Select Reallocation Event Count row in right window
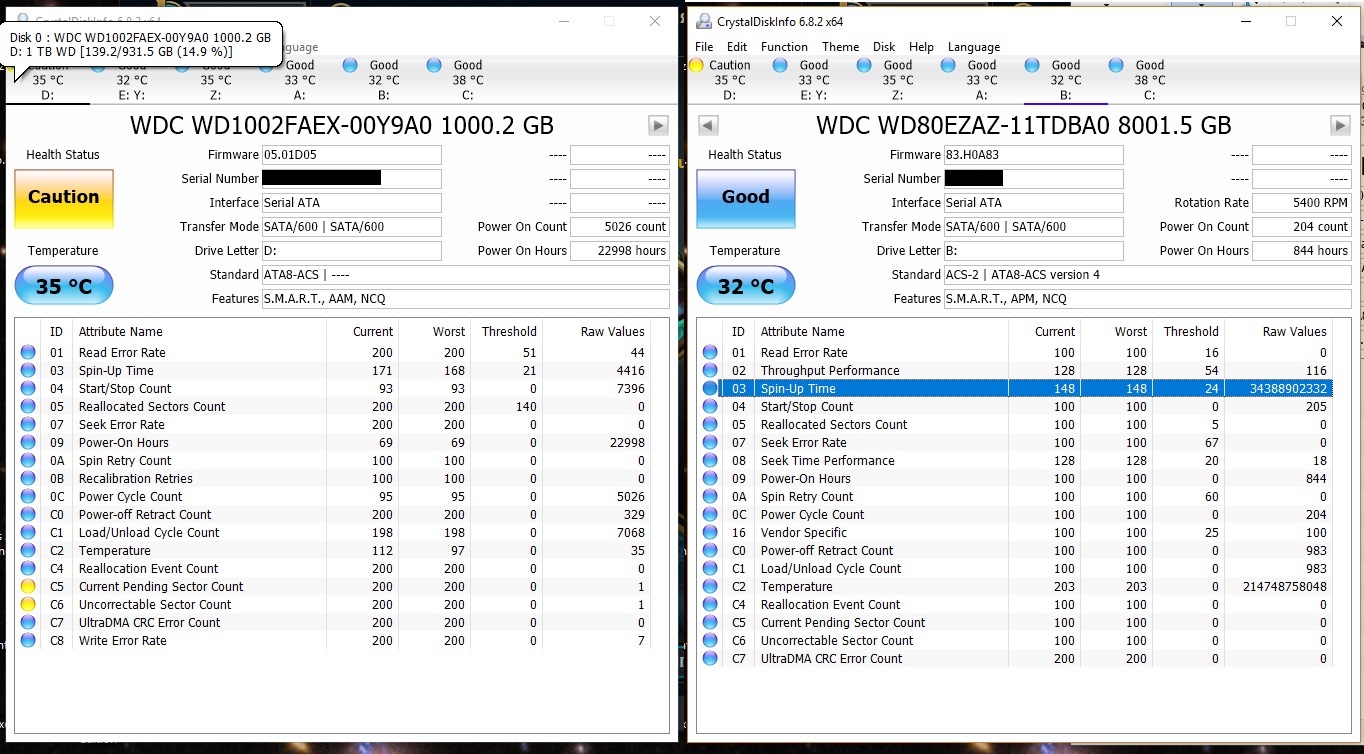This screenshot has height=754, width=1364. pyautogui.click(x=1017, y=605)
